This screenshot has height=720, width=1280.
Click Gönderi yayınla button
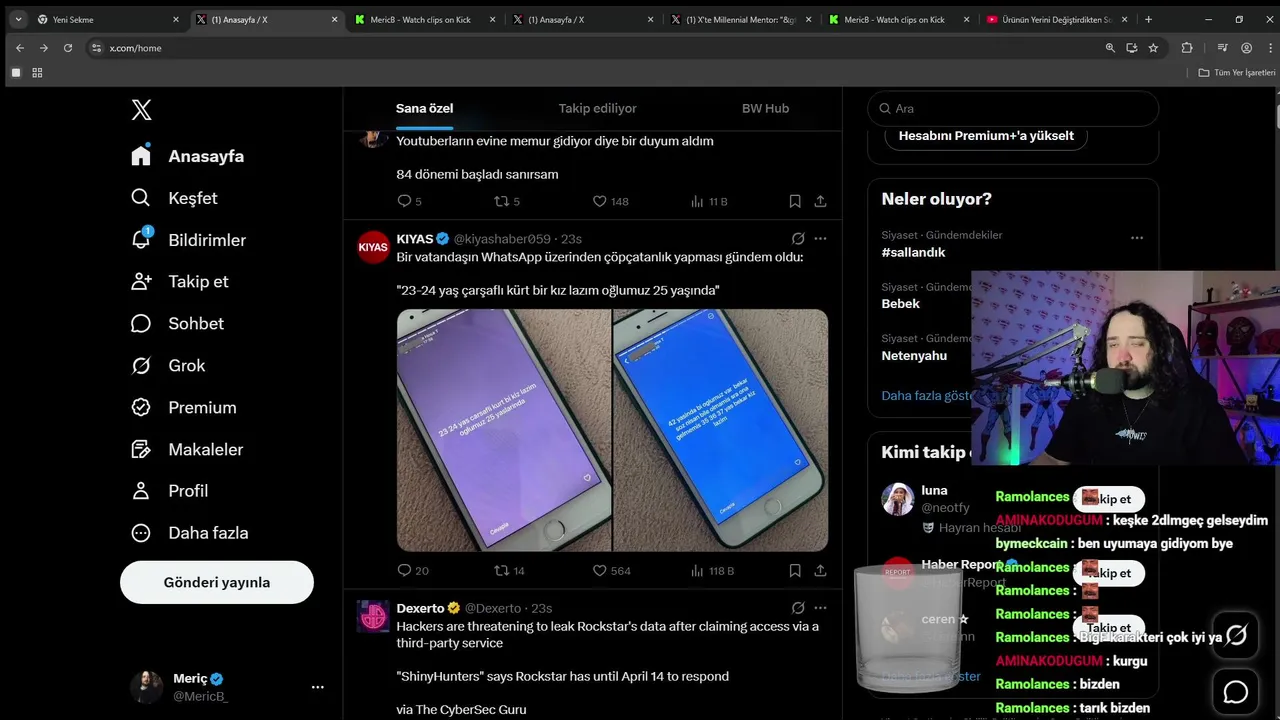pyautogui.click(x=217, y=582)
